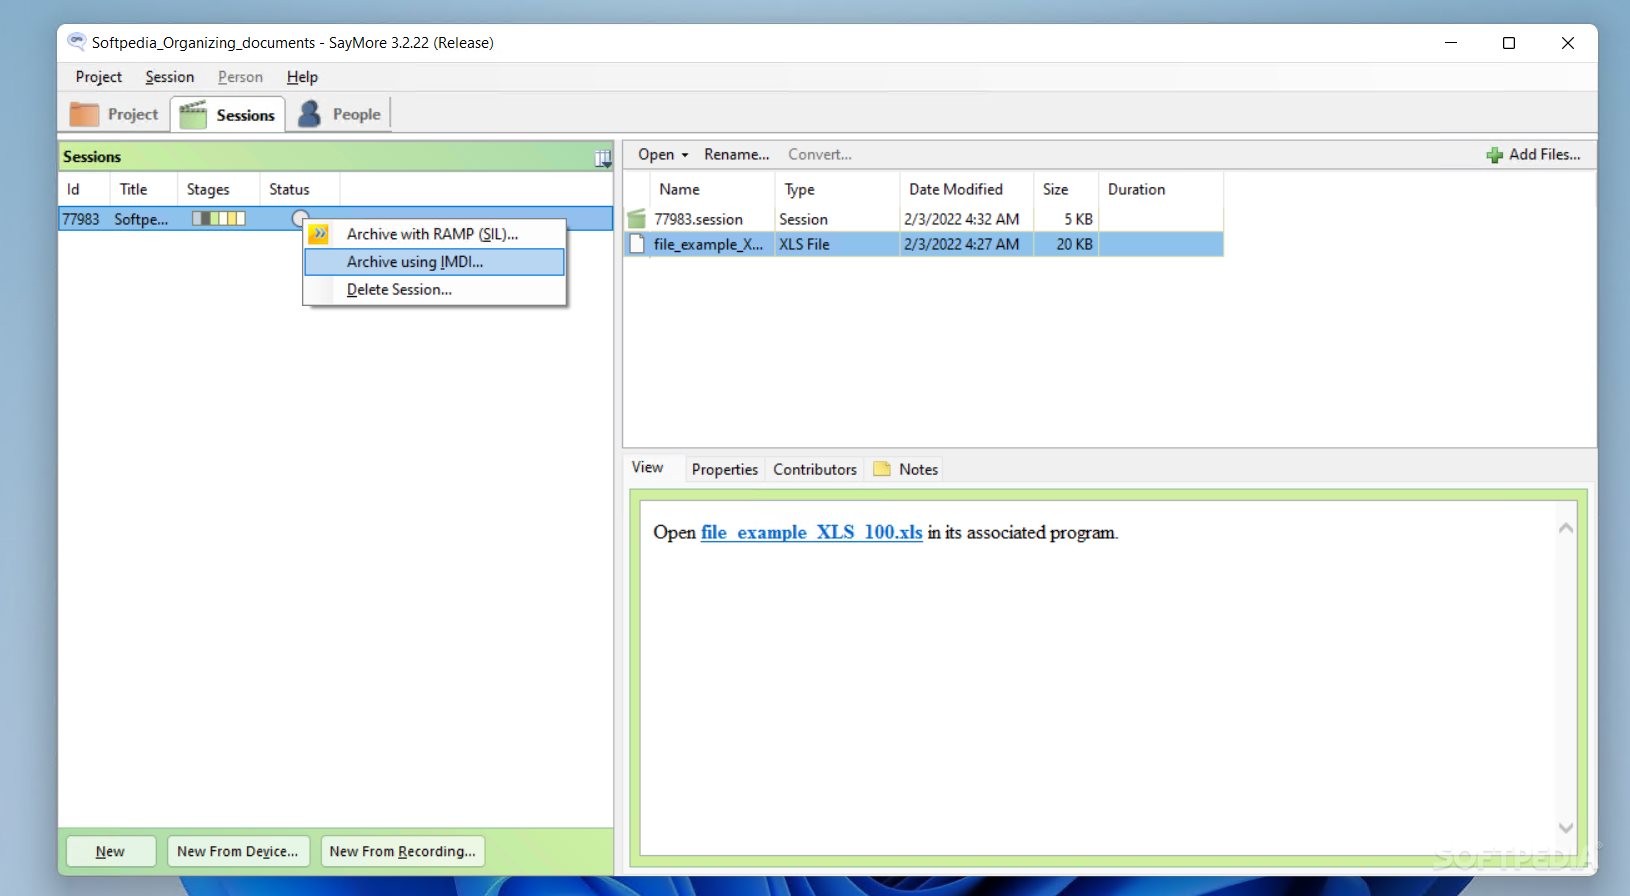1630x896 pixels.
Task: Select the file_example_X... XLS file row
Action: 924,244
